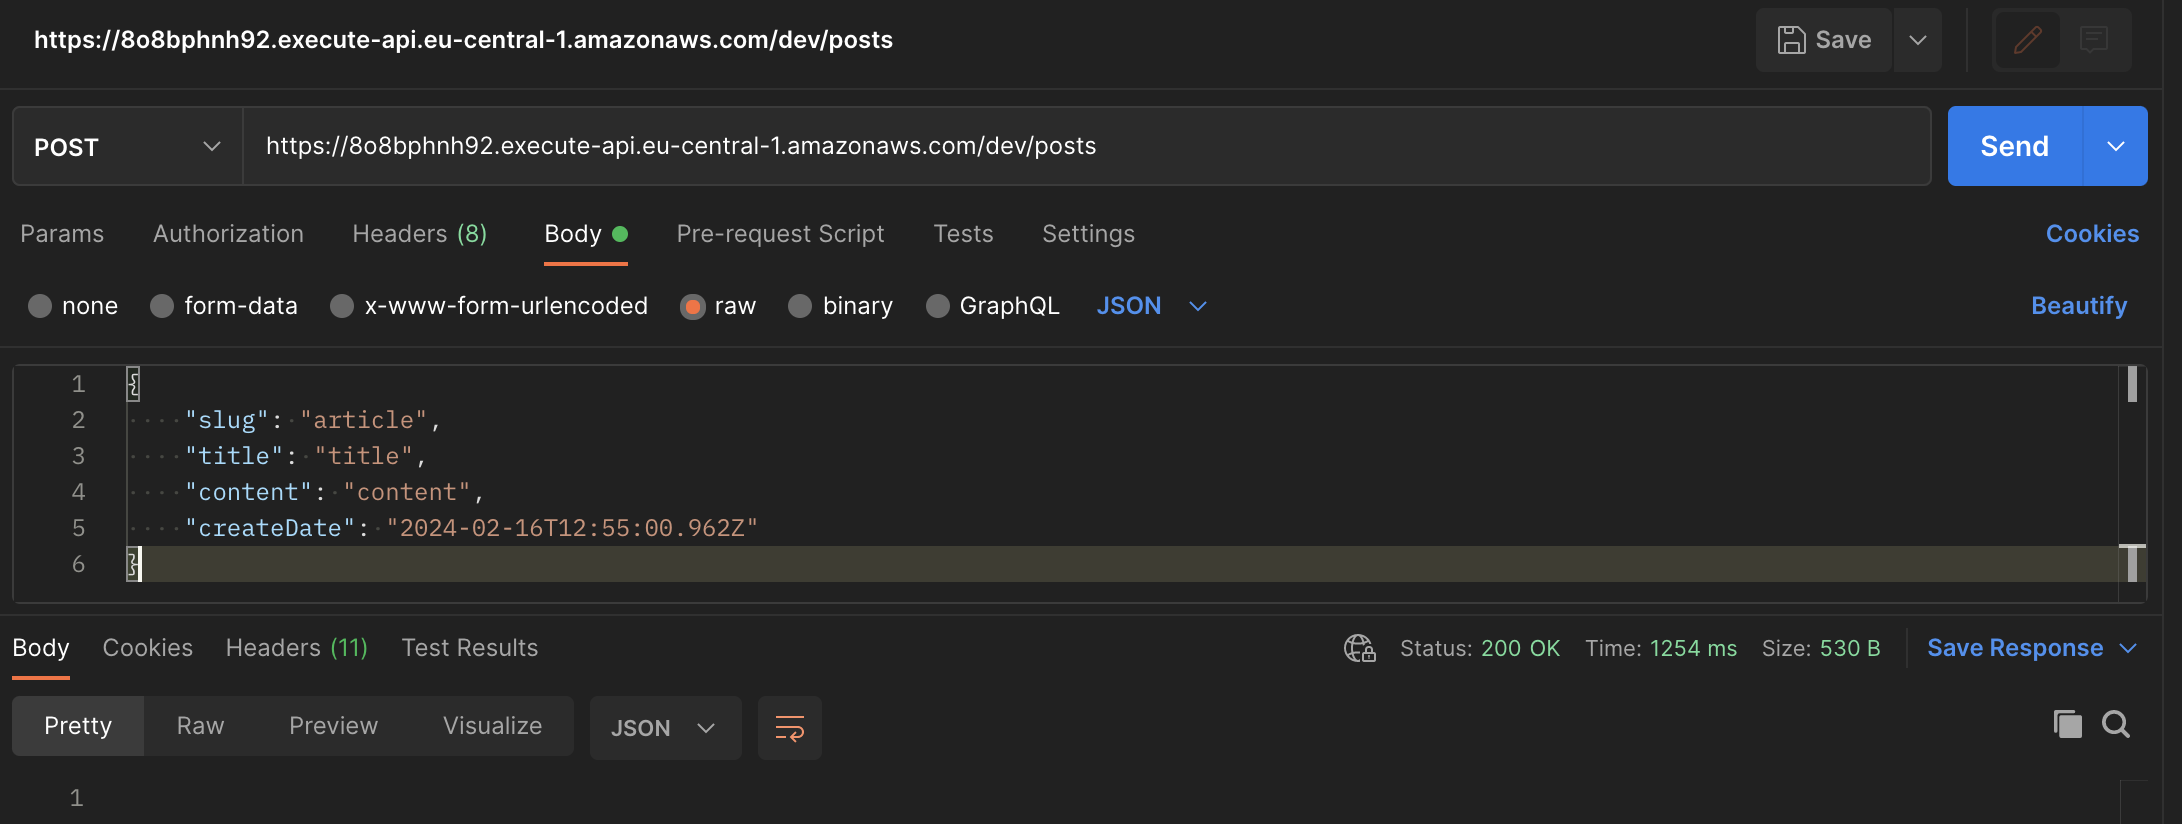
Task: Click the blue Send button
Action: click(x=2015, y=146)
